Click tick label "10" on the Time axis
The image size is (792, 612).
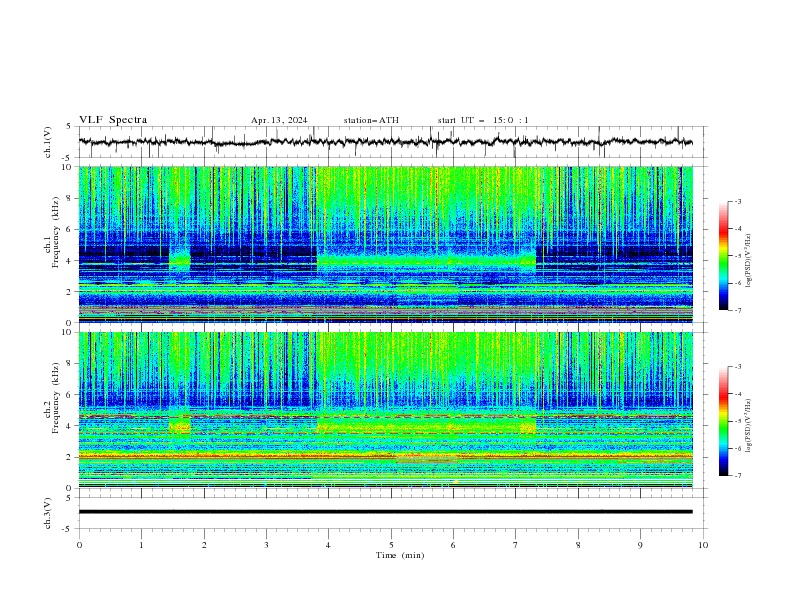pyautogui.click(x=703, y=545)
